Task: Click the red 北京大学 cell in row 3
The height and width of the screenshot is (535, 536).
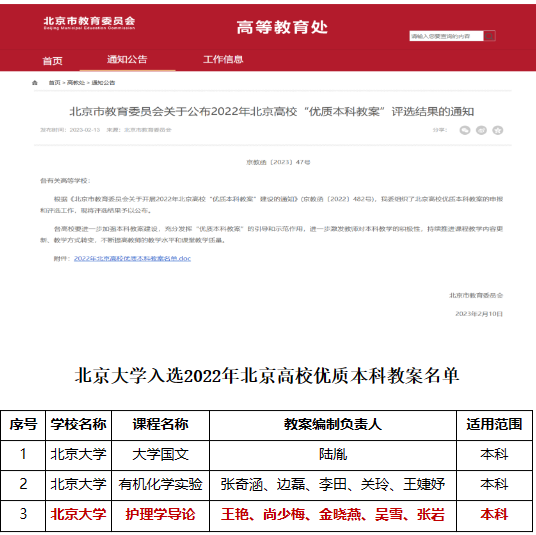Action: [x=78, y=515]
